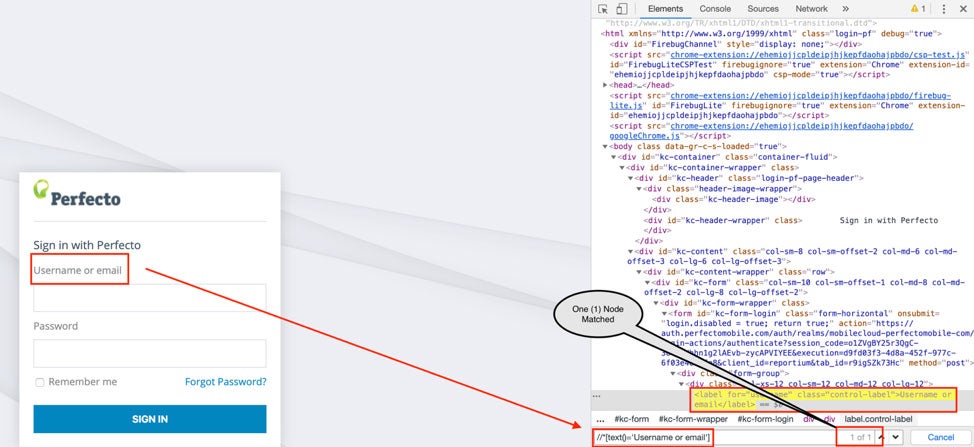This screenshot has width=974, height=447.
Task: Open the DevTools three-dot menu
Action: click(x=944, y=9)
